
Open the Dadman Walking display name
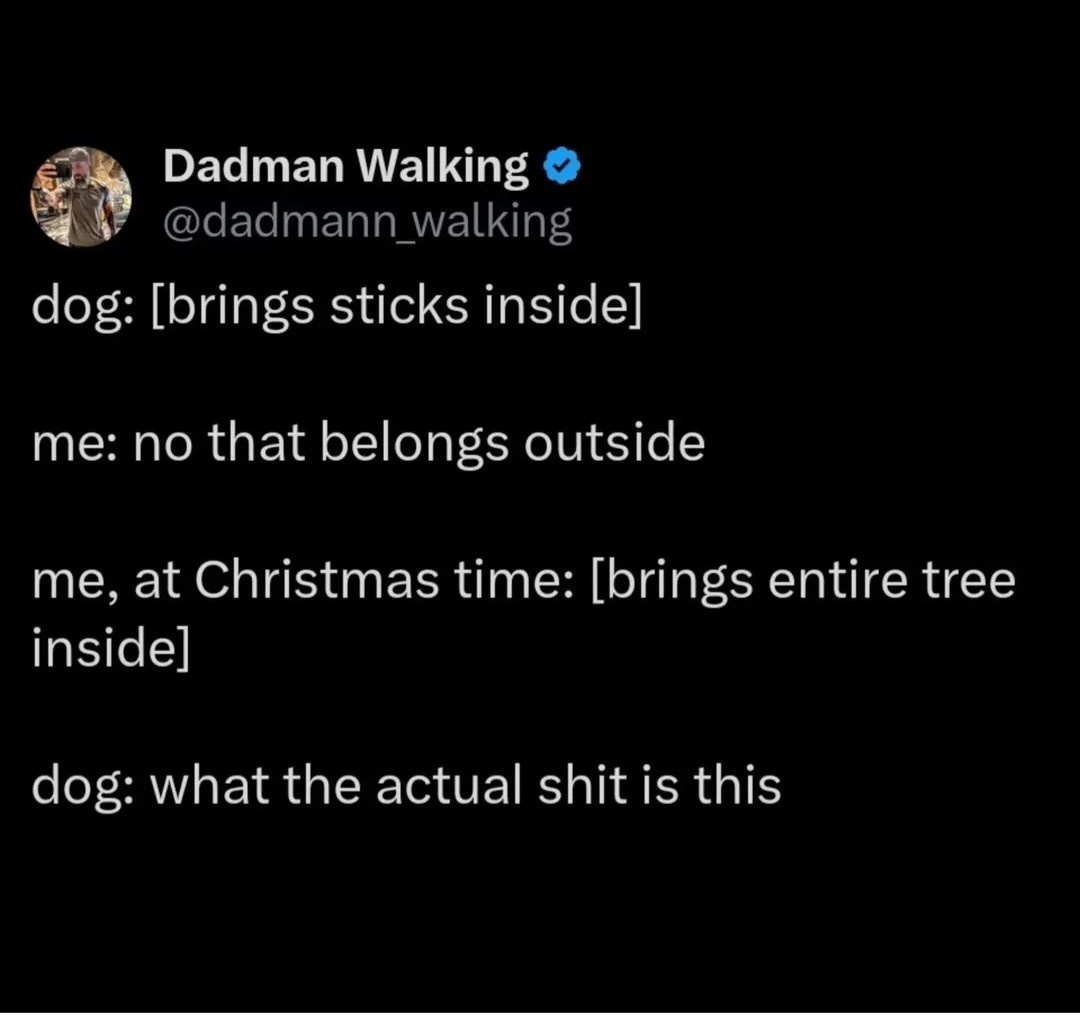[x=345, y=167]
